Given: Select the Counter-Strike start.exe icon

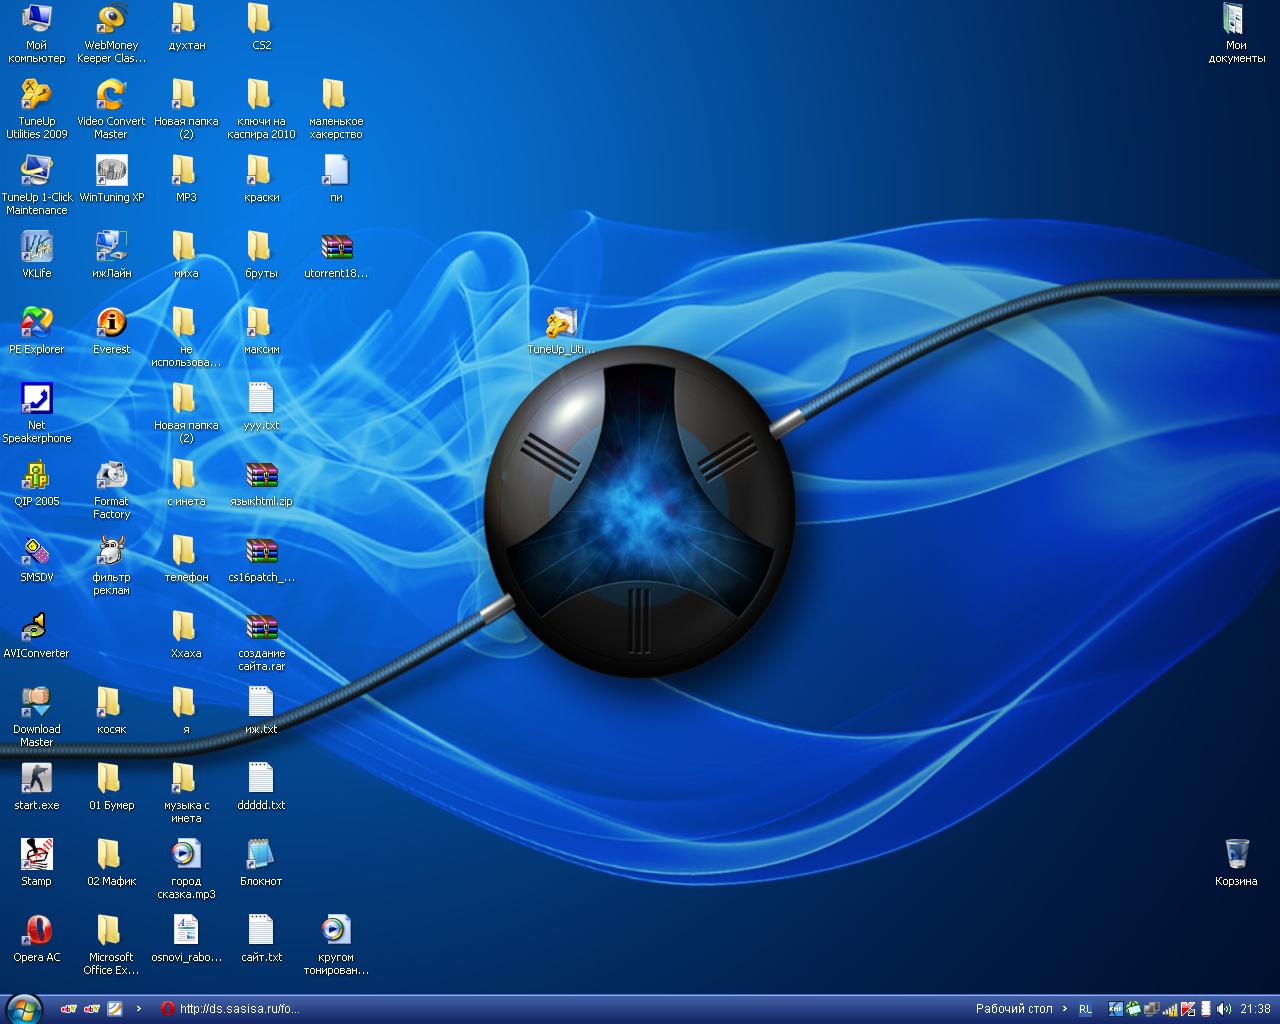Looking at the screenshot, I should point(37,779).
